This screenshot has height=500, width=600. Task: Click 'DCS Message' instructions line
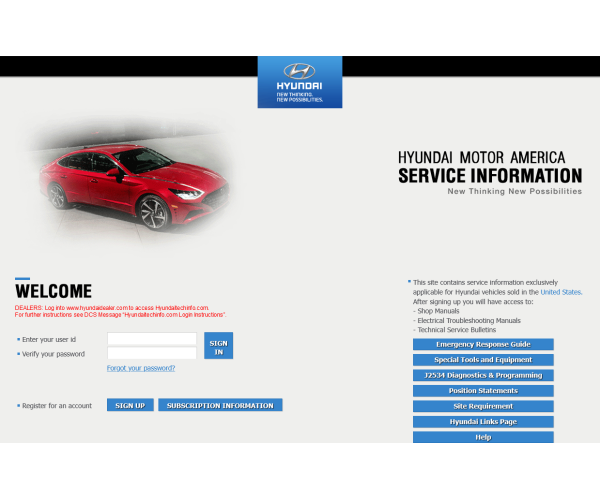(121, 314)
